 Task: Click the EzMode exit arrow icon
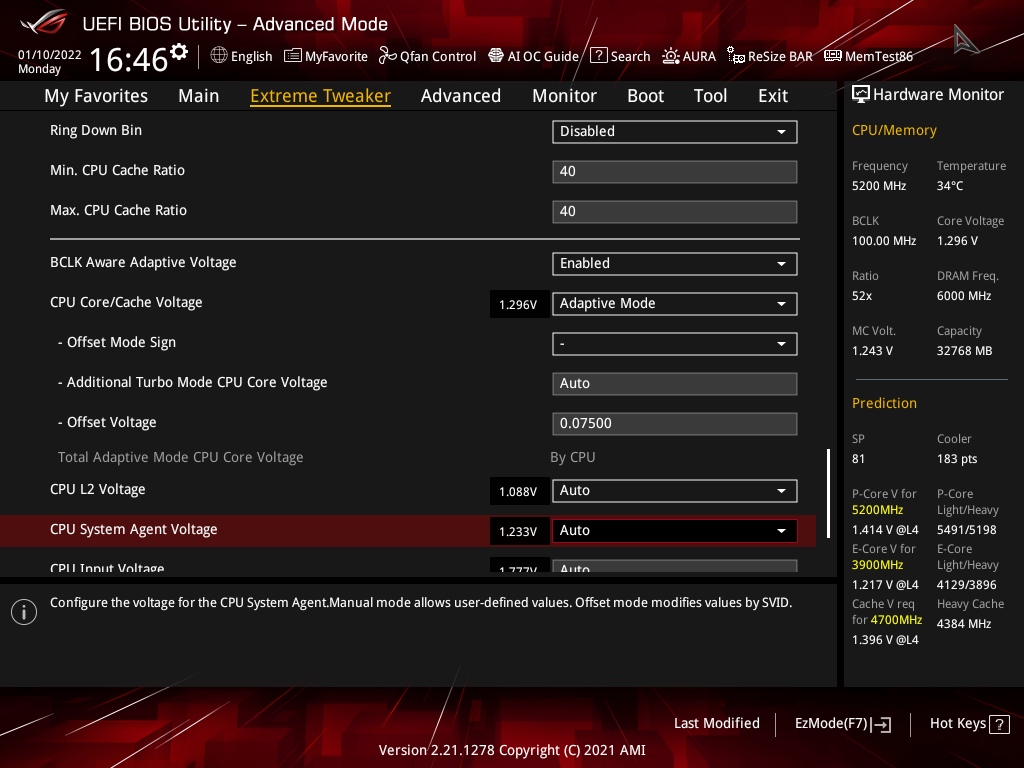pyautogui.click(x=882, y=724)
